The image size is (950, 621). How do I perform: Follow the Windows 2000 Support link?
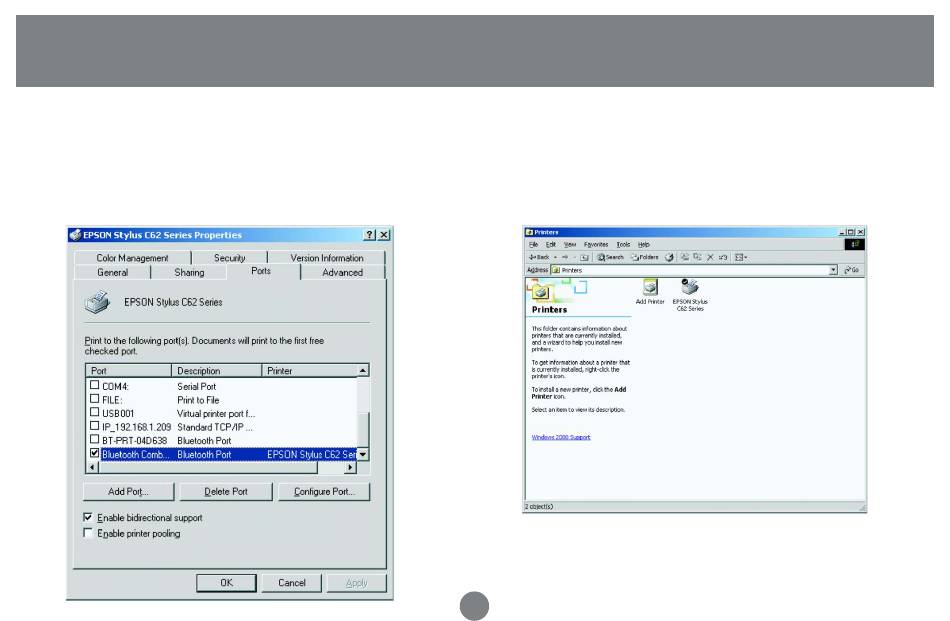(x=560, y=437)
